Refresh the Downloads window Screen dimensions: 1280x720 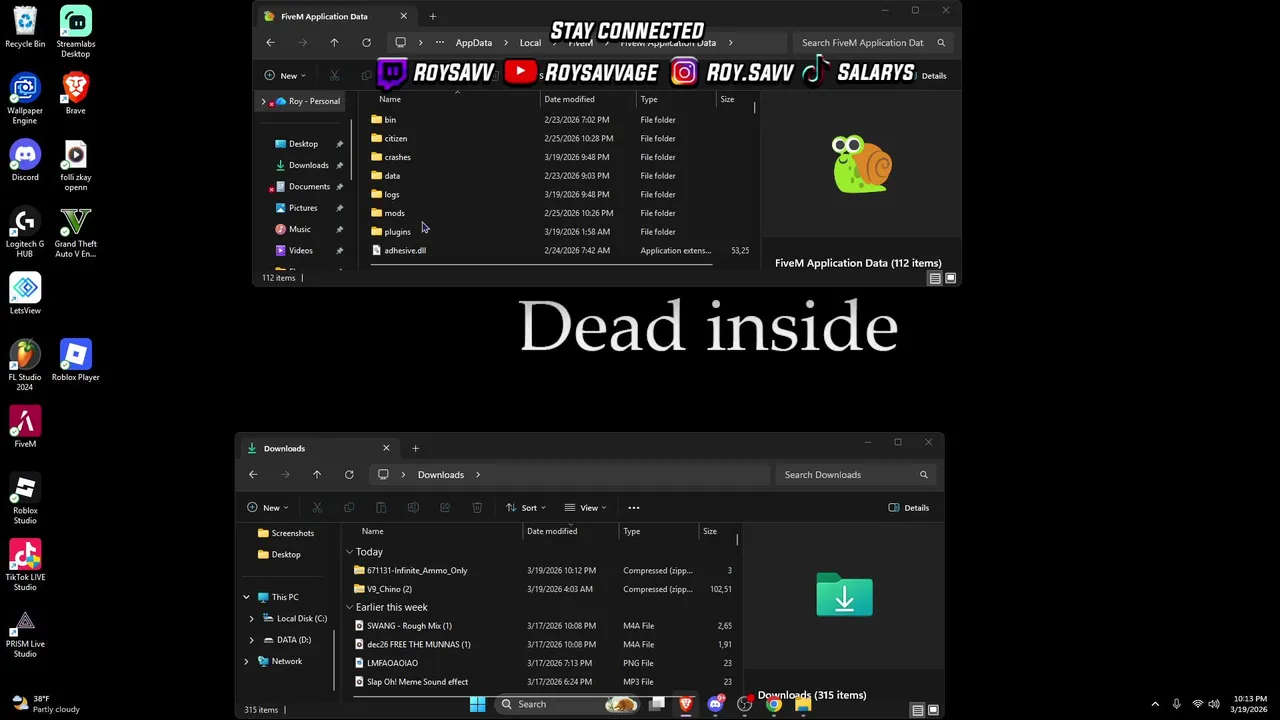pyautogui.click(x=349, y=474)
